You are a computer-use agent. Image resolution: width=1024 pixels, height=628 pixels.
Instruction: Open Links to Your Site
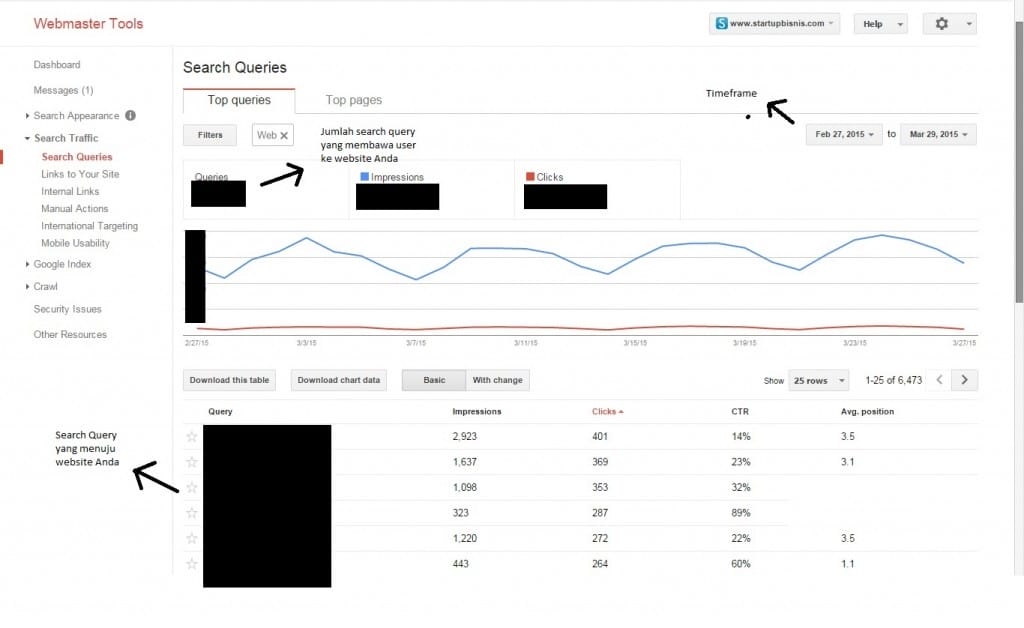(80, 174)
